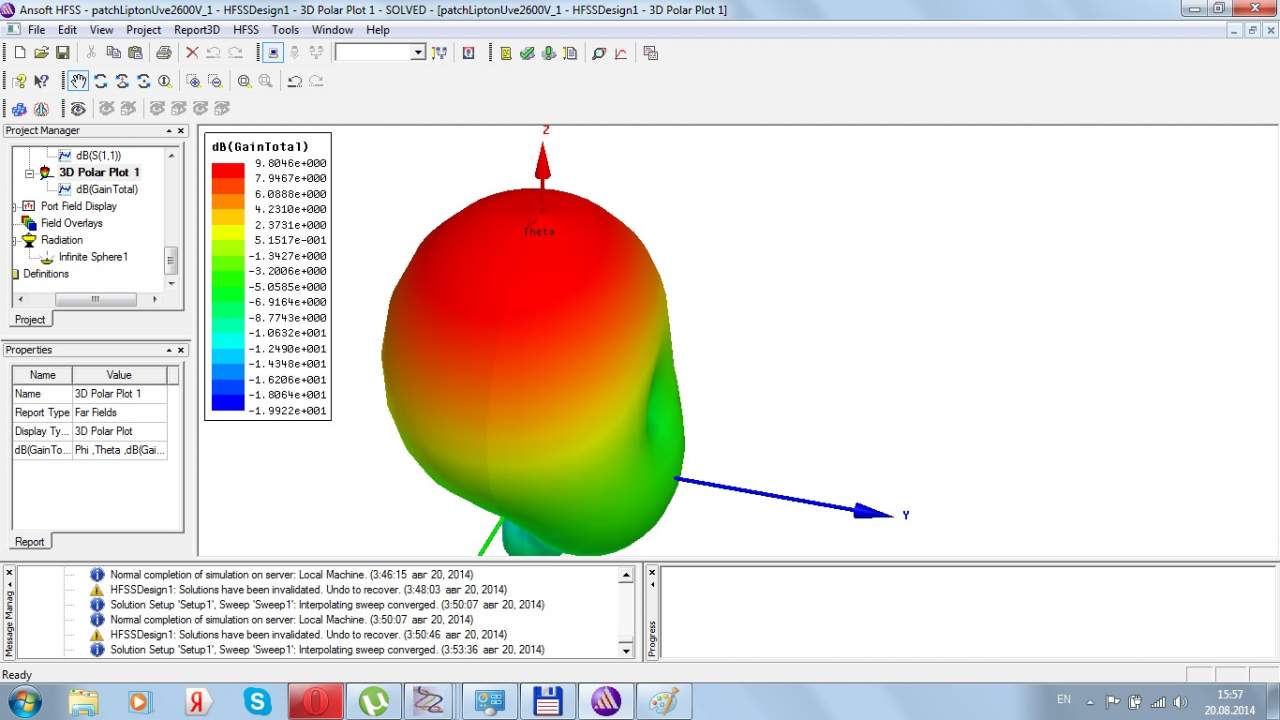This screenshot has width=1280, height=720.
Task: Toggle pin on Project Manager panel
Action: click(x=169, y=131)
